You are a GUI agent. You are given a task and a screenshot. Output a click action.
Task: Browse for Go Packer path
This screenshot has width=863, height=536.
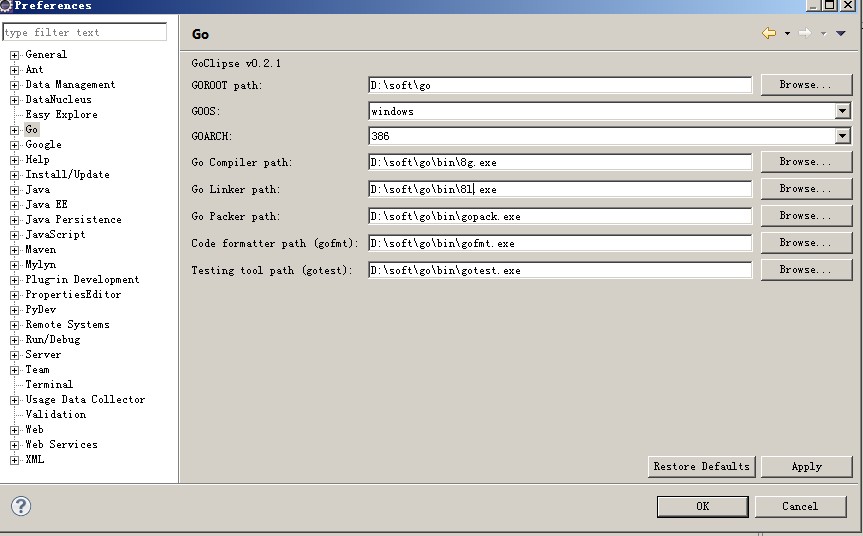(806, 216)
